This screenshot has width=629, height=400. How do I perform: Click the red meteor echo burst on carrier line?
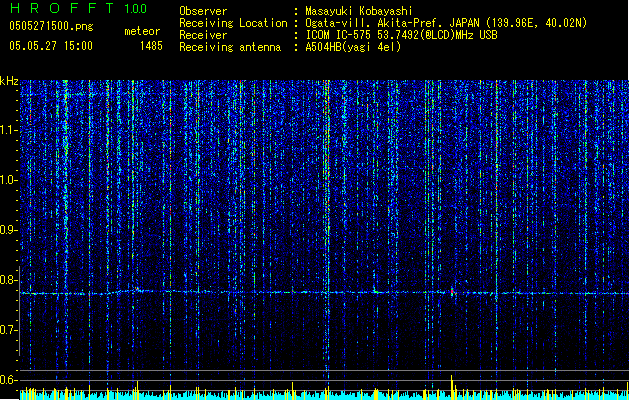pos(452,292)
